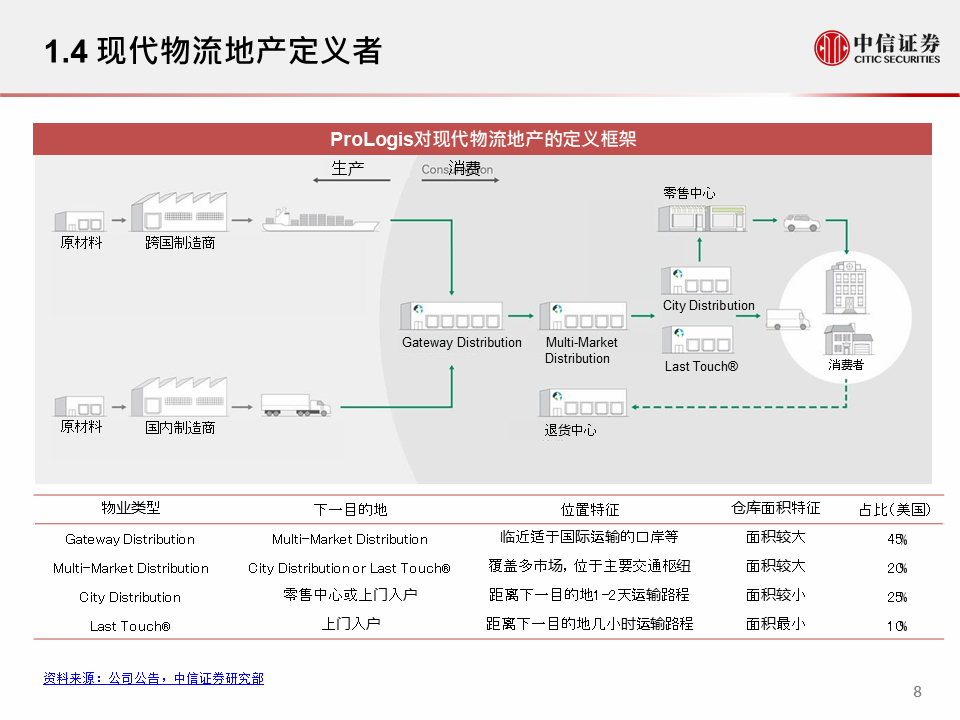Click the 零售中心 label
This screenshot has width=960, height=720.
[x=689, y=193]
